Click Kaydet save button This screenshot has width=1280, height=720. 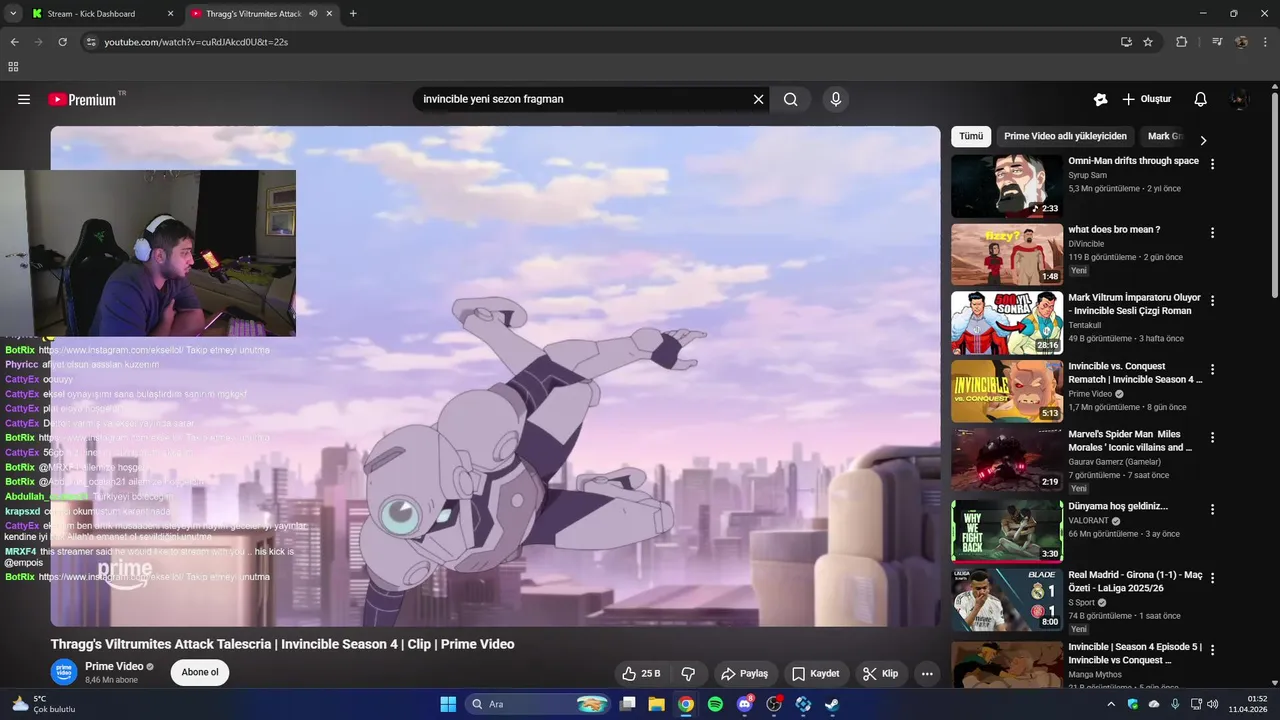click(816, 674)
